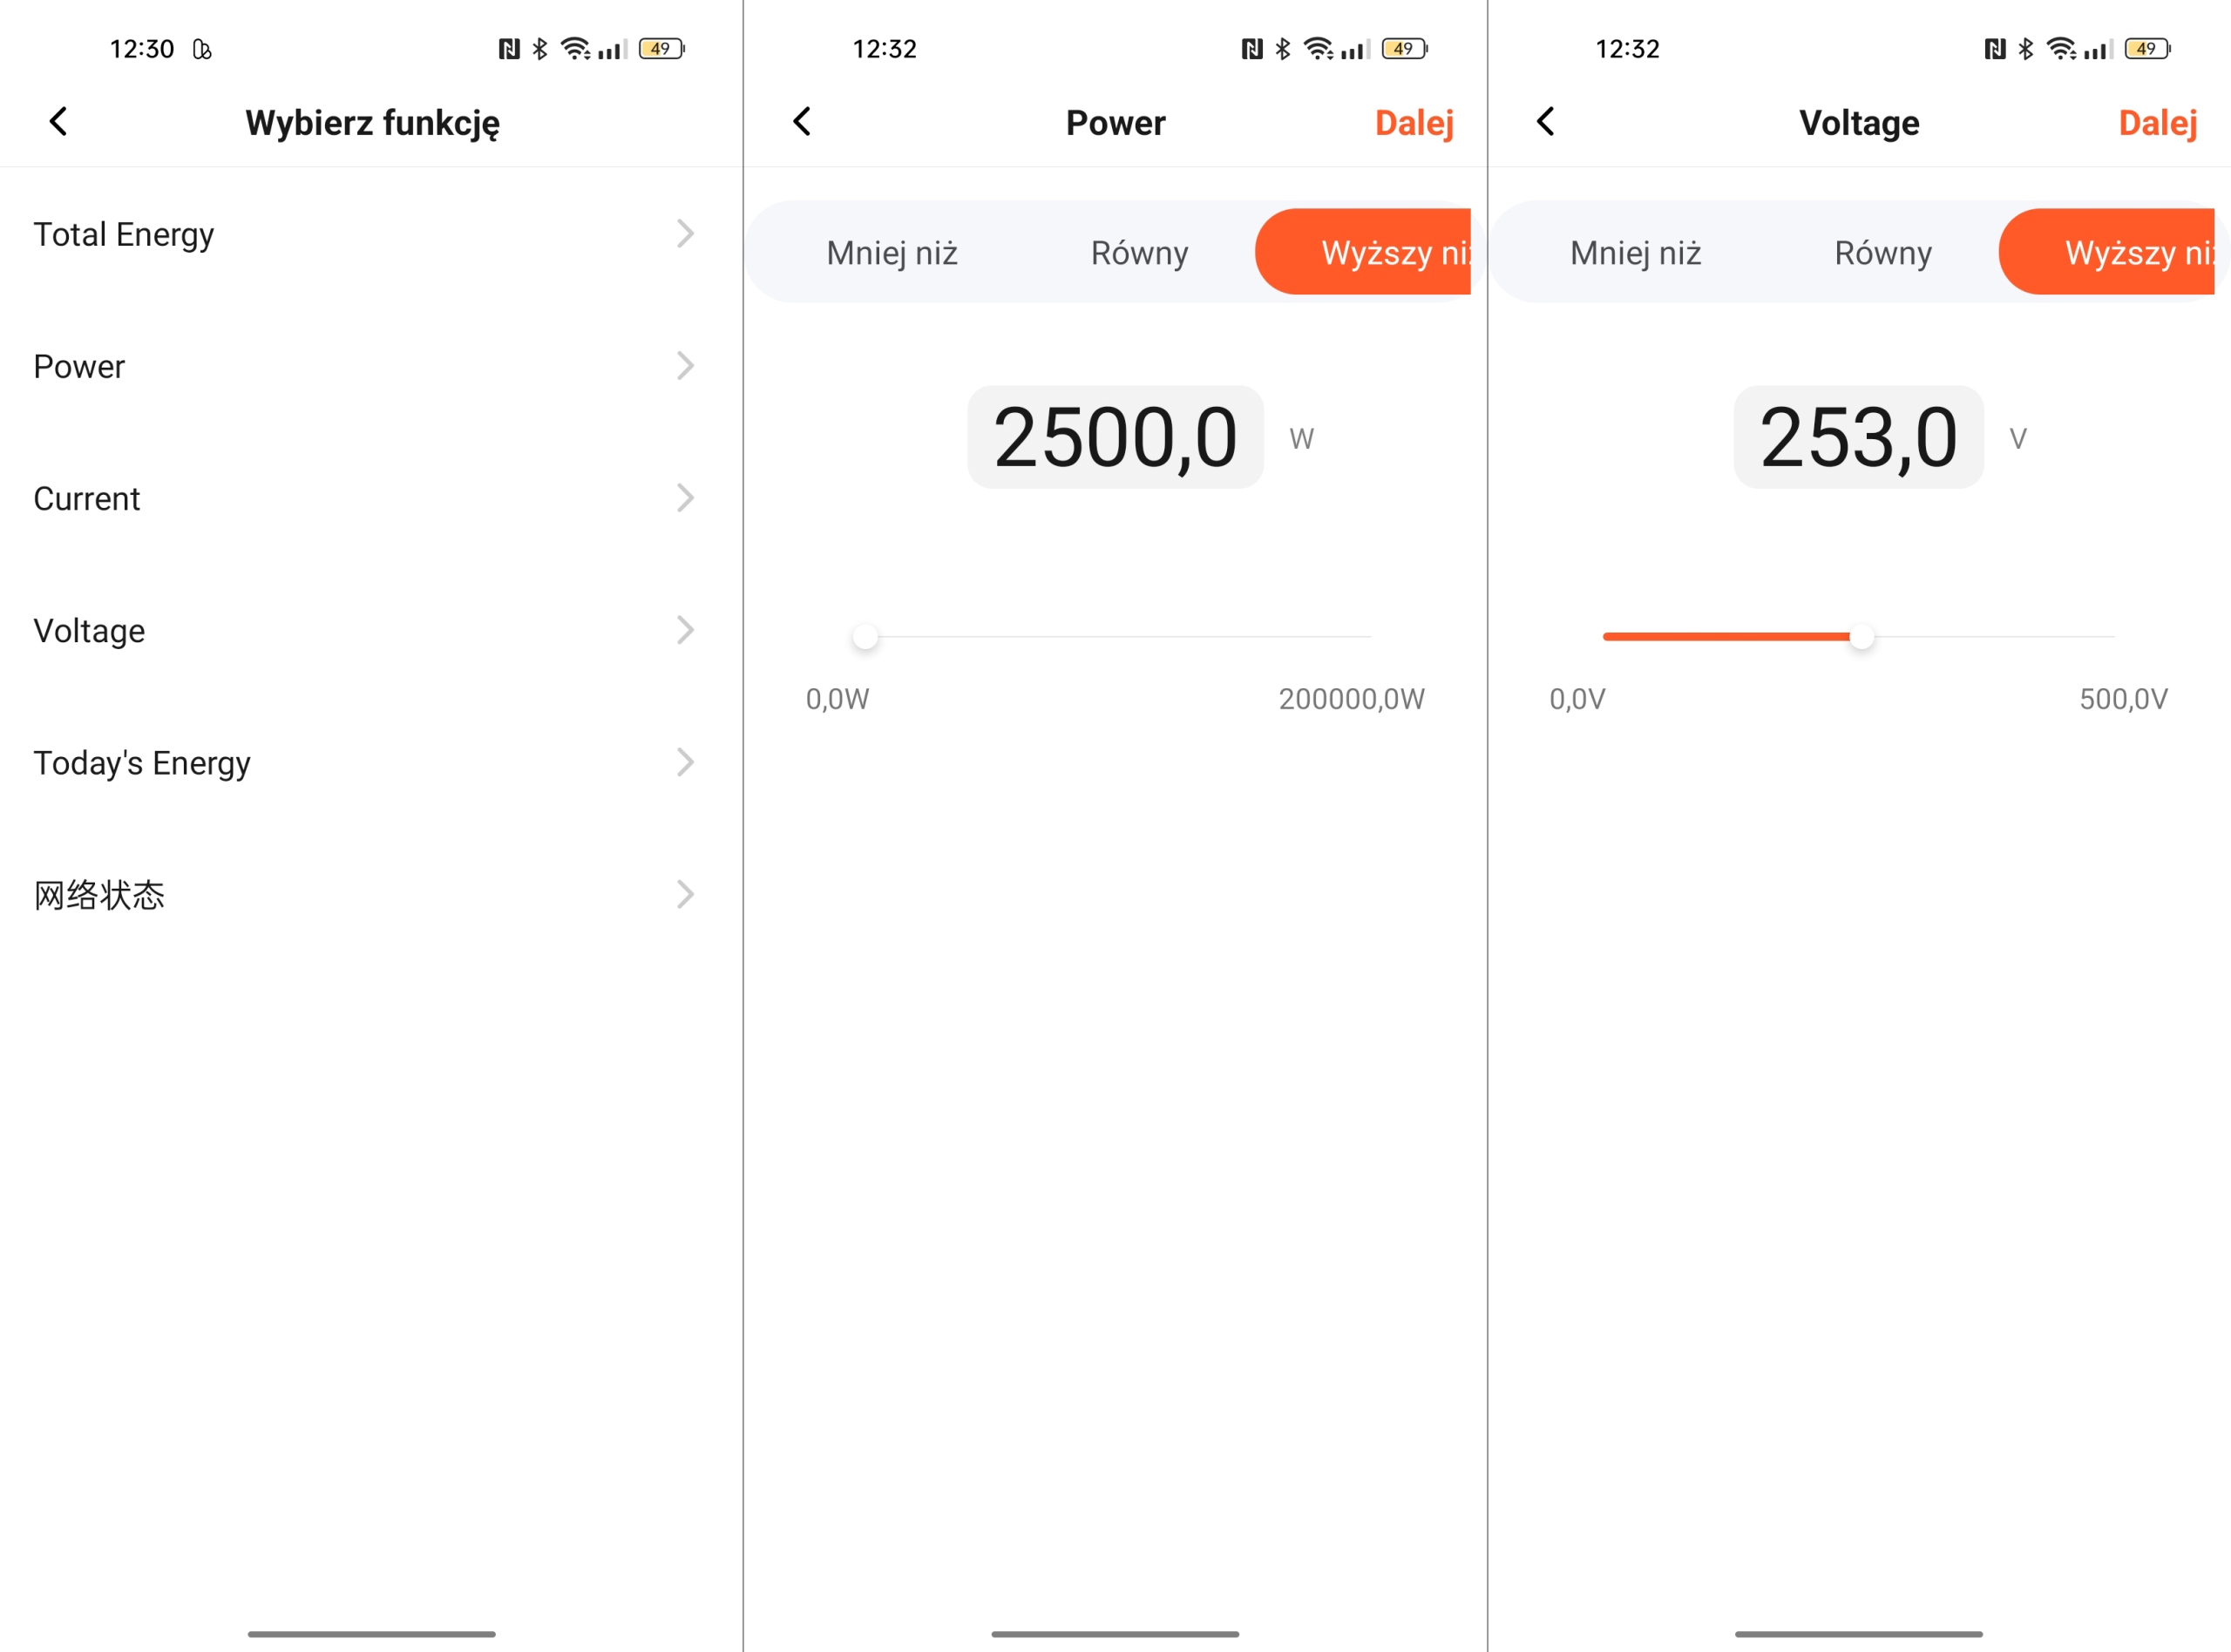Tap Dalej on Voltage screen
Screen dimensions: 2231x1652
tap(2158, 123)
